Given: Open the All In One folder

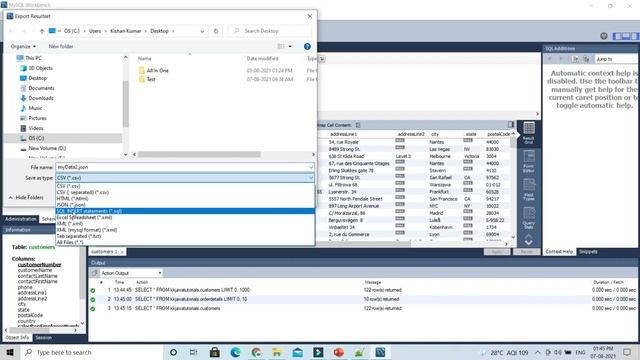Looking at the screenshot, I should pos(158,71).
